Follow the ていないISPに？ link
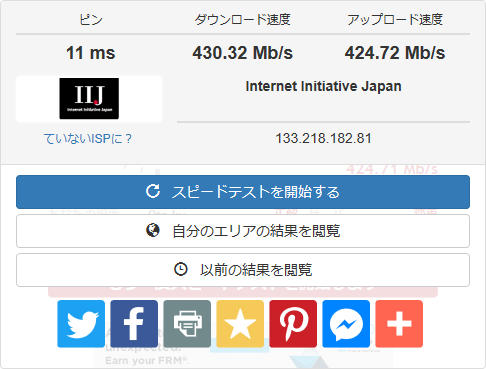The image size is (486, 369). pos(88,139)
